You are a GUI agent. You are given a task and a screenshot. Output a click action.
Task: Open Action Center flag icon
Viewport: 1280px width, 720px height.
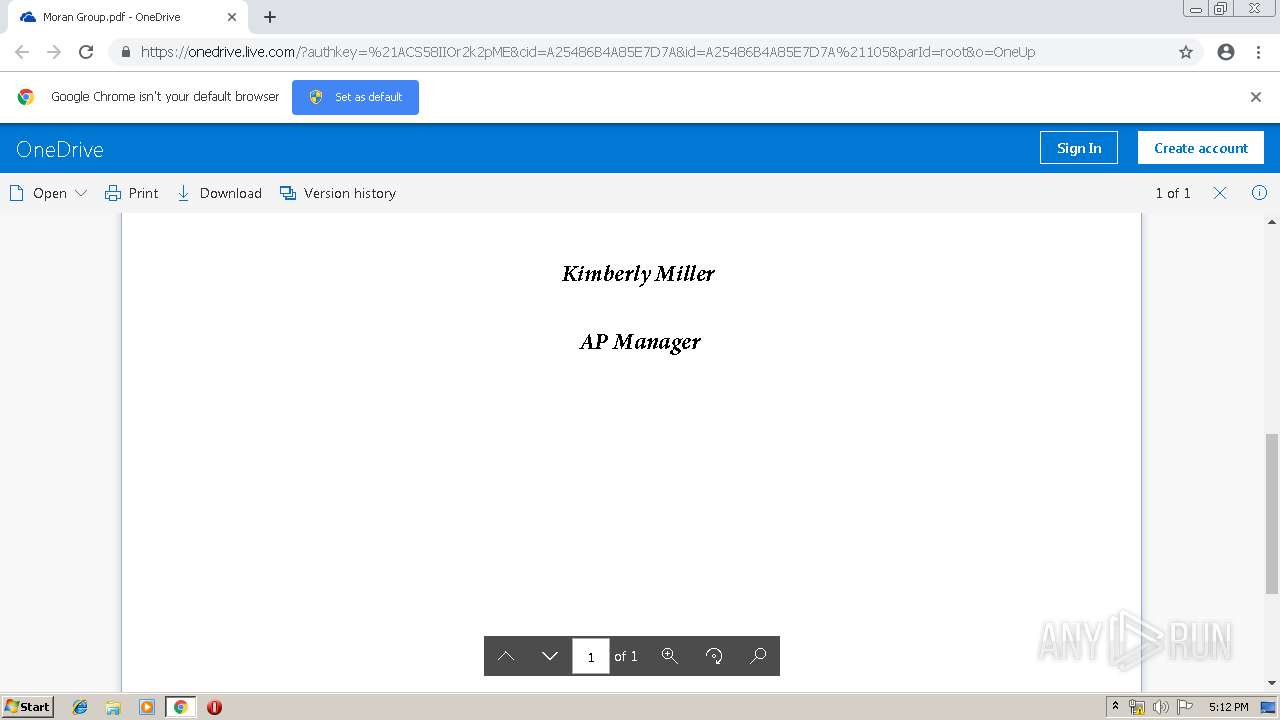[1185, 707]
